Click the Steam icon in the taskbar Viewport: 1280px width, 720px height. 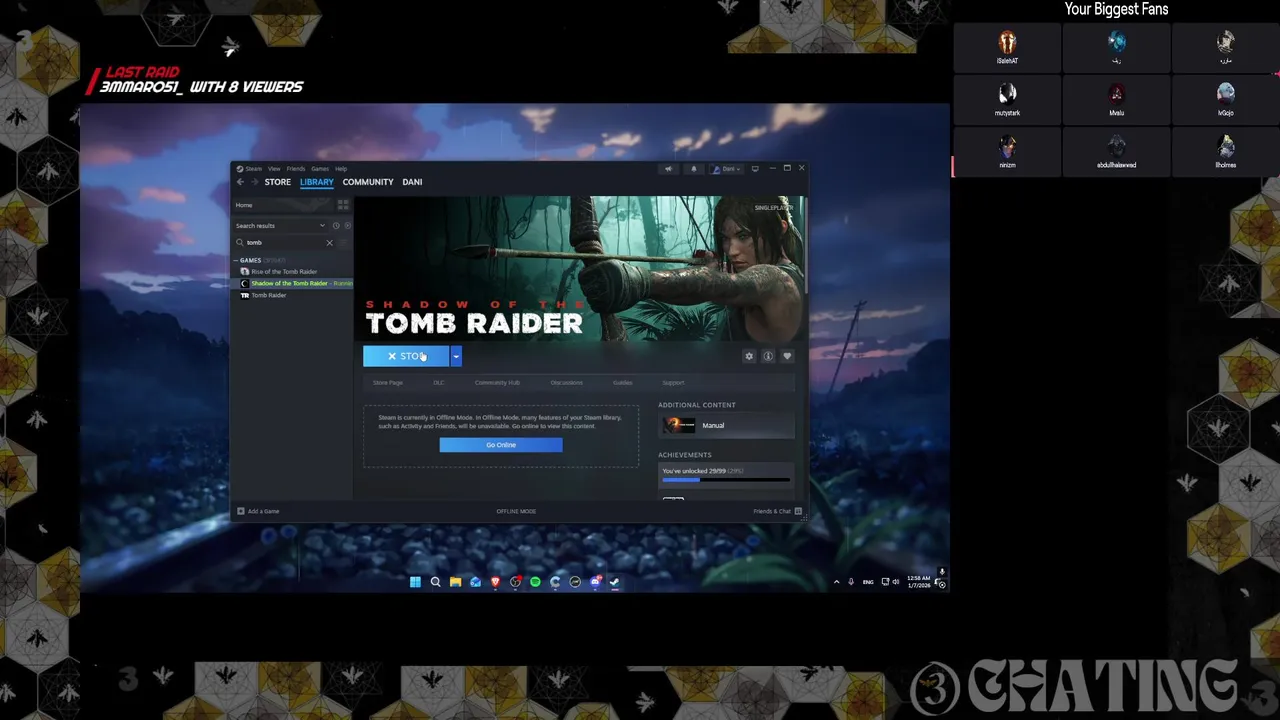tap(615, 582)
